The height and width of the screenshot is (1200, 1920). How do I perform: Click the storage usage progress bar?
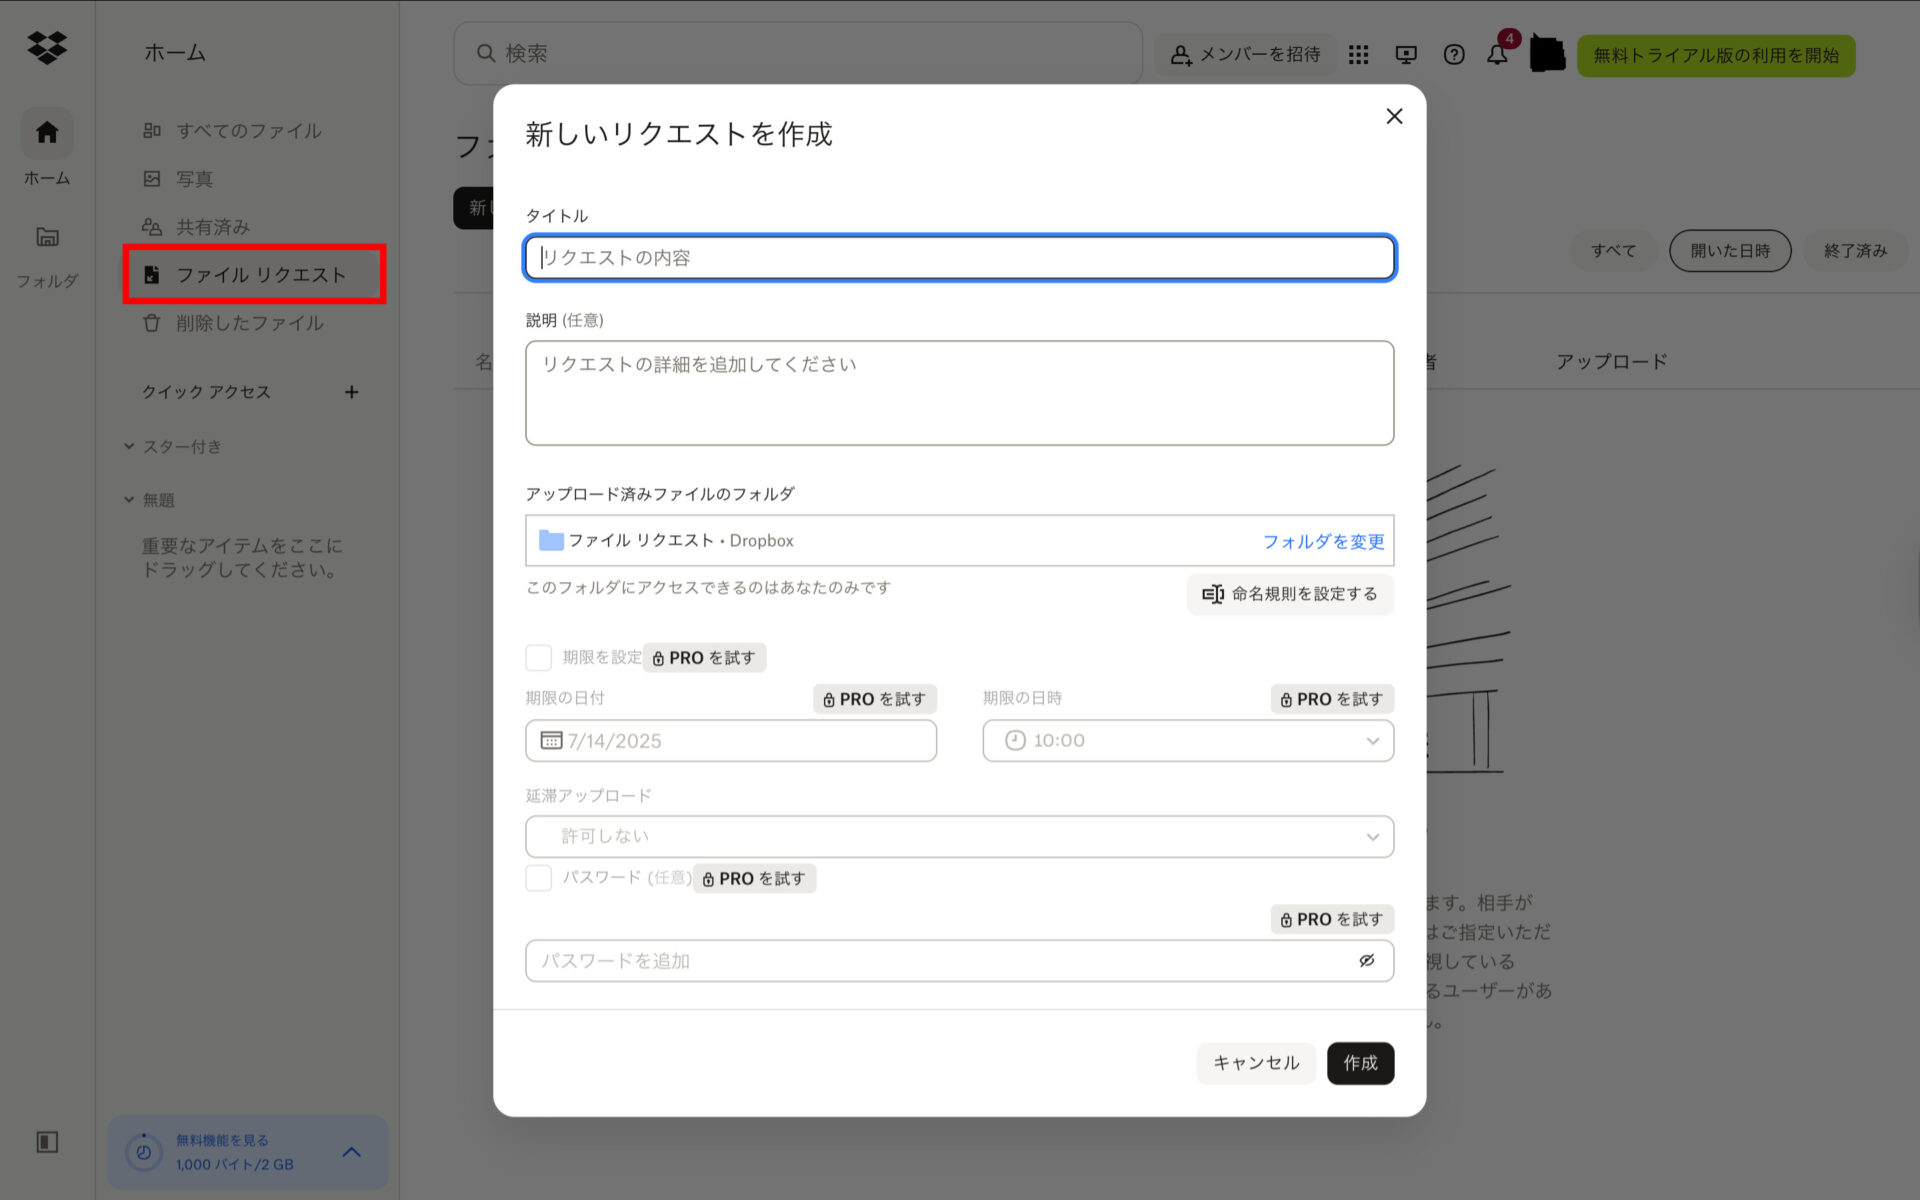click(x=144, y=1152)
